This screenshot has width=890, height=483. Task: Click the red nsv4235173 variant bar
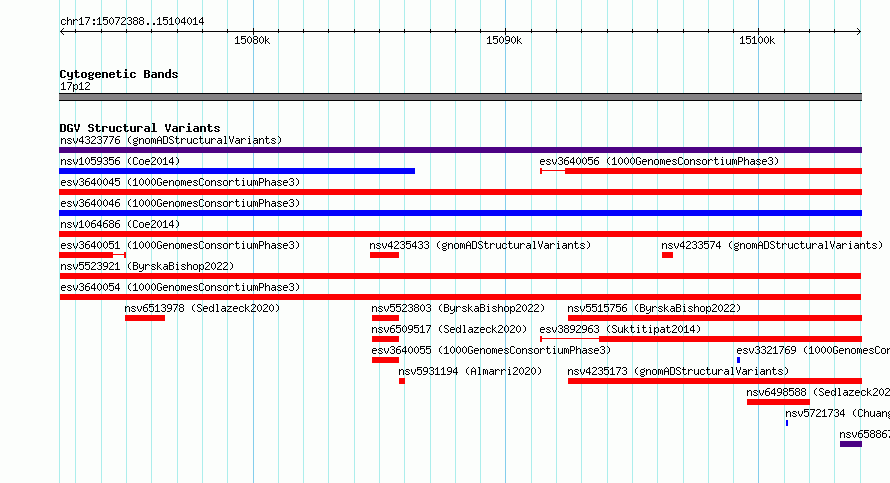[715, 381]
